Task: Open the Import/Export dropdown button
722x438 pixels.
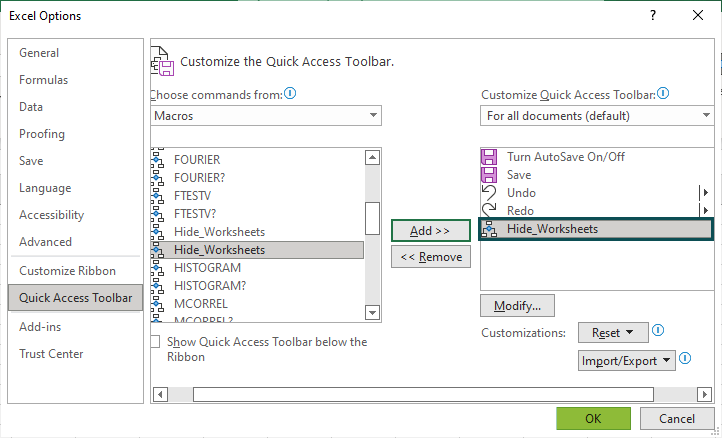Action: click(x=627, y=361)
